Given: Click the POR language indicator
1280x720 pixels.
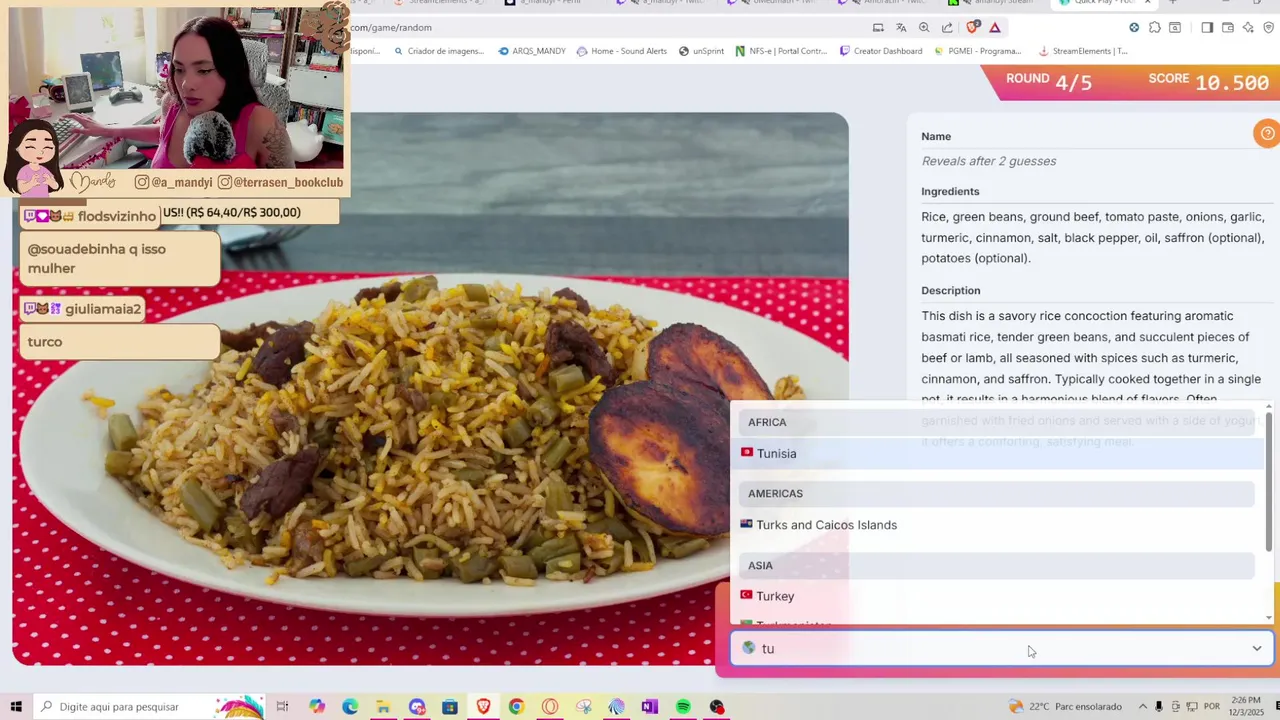Looking at the screenshot, I should coord(1212,707).
